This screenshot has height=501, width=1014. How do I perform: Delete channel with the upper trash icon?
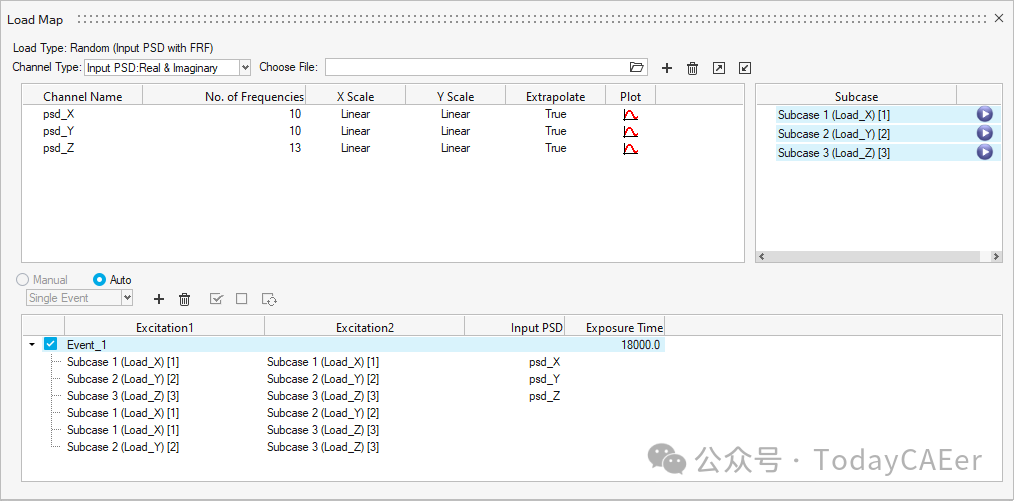692,68
